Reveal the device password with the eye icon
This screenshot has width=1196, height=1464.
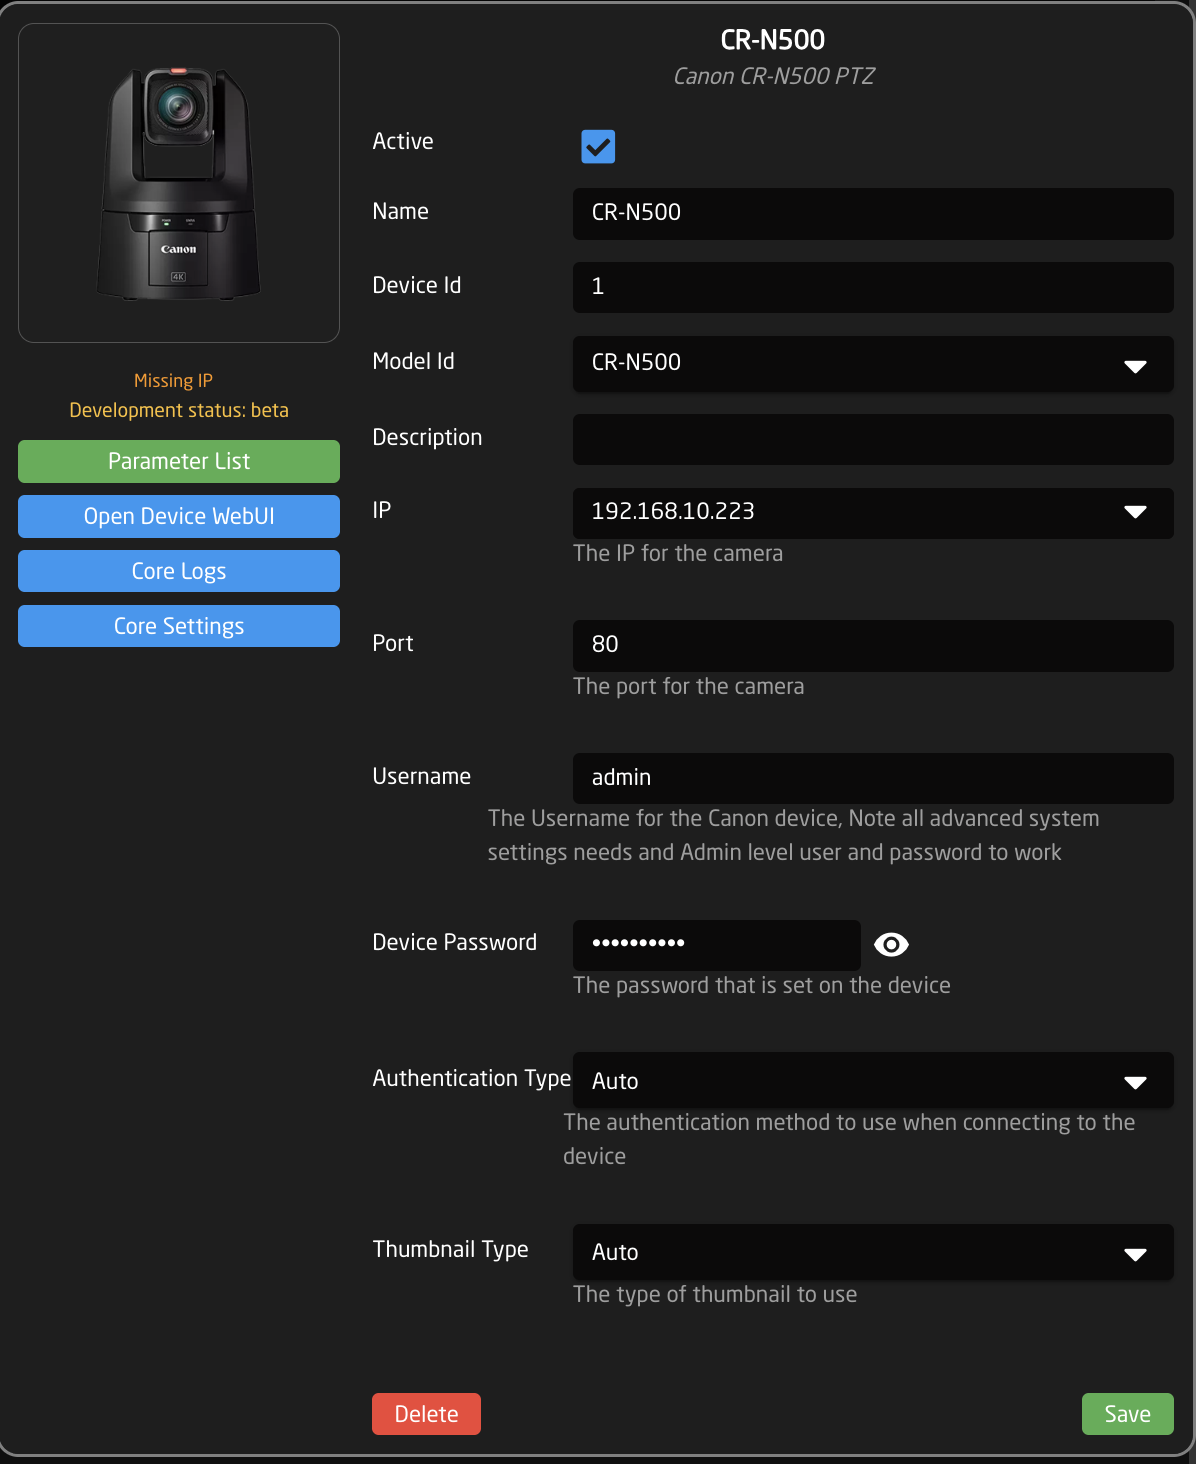pos(890,944)
